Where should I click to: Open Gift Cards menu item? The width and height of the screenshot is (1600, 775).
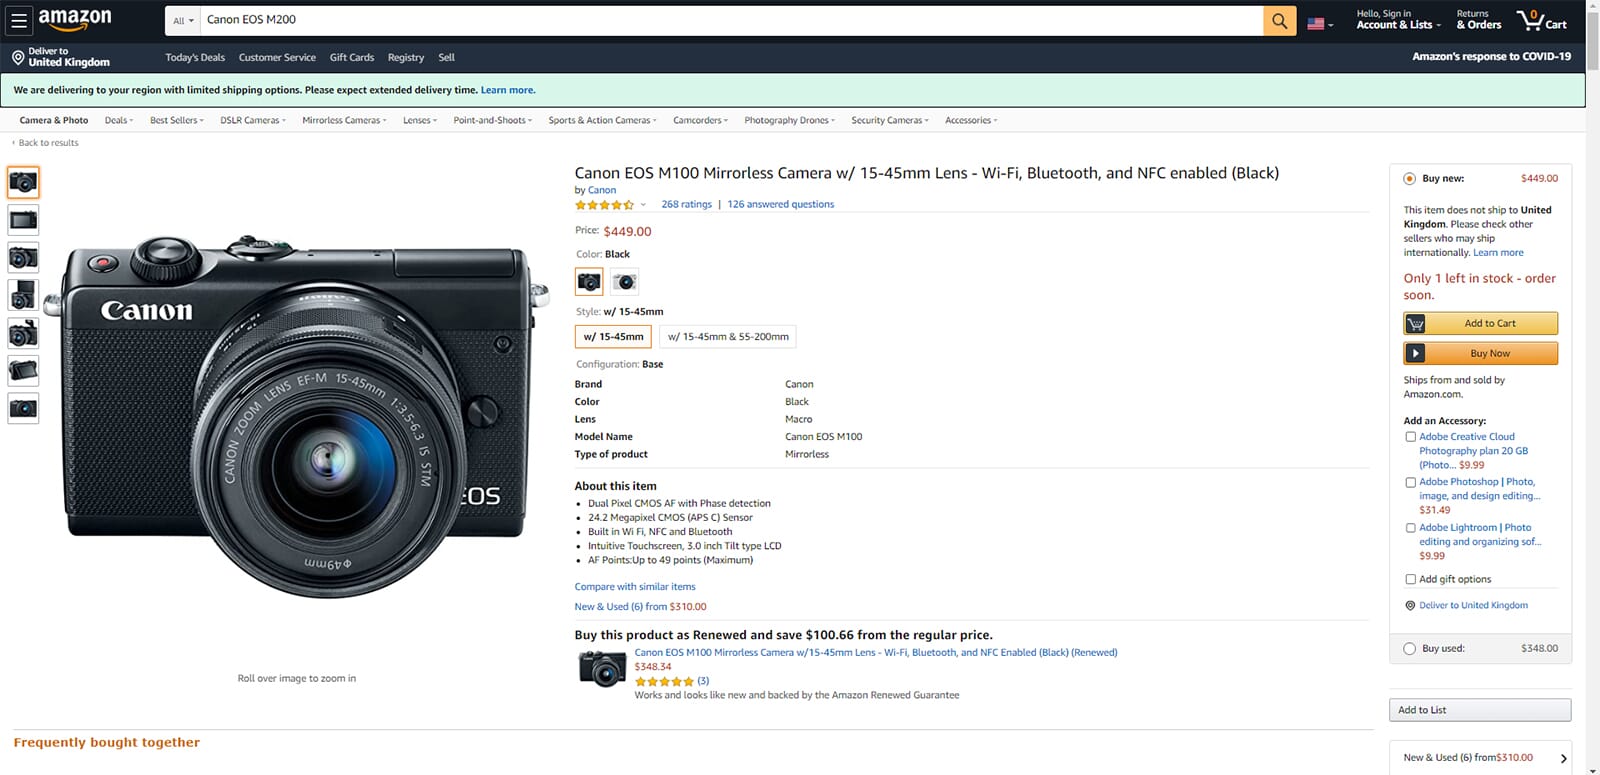point(352,58)
